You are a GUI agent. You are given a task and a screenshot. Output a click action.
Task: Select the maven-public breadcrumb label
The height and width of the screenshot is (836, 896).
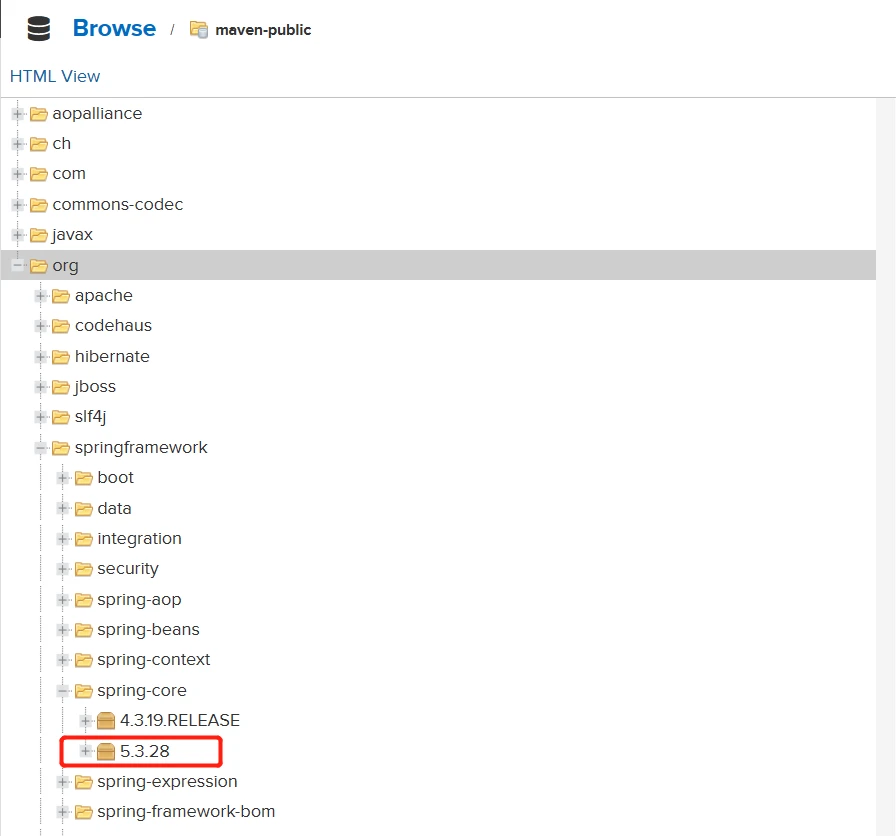click(263, 30)
